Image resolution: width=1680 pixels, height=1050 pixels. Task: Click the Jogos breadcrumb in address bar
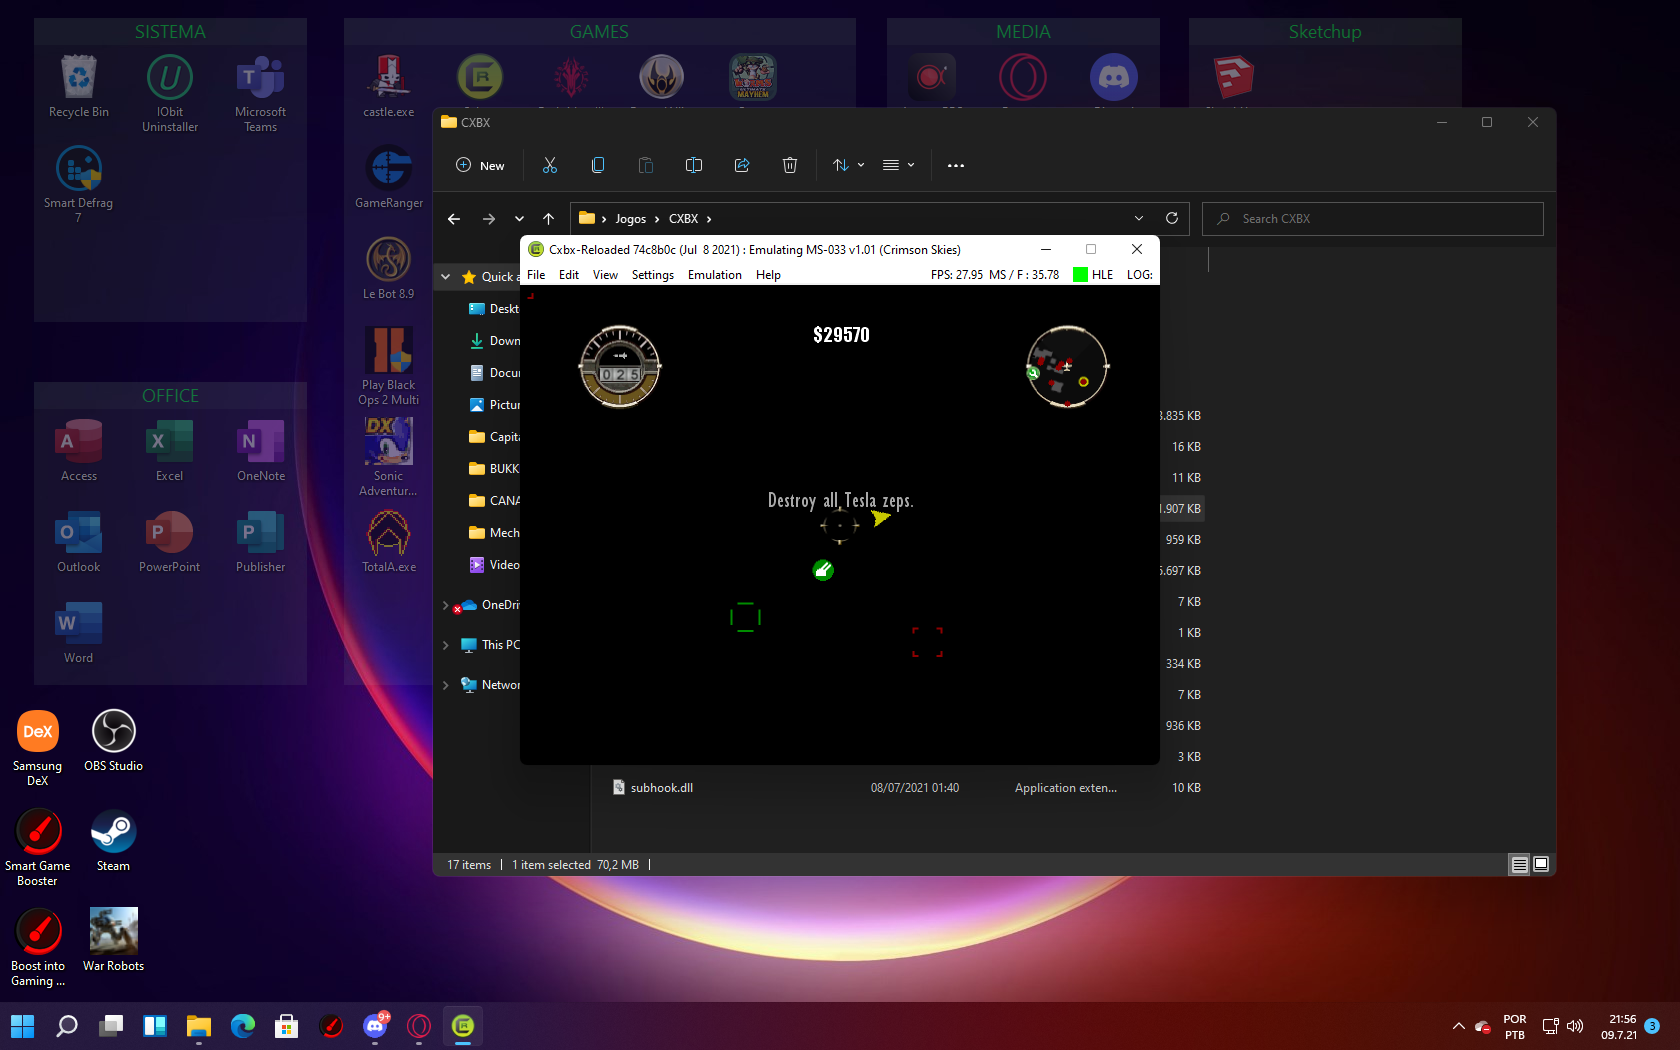point(630,219)
